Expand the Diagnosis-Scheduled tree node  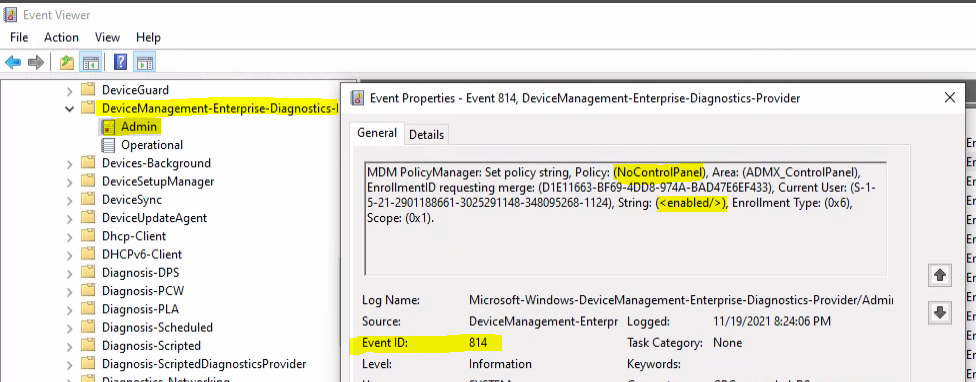click(x=70, y=327)
